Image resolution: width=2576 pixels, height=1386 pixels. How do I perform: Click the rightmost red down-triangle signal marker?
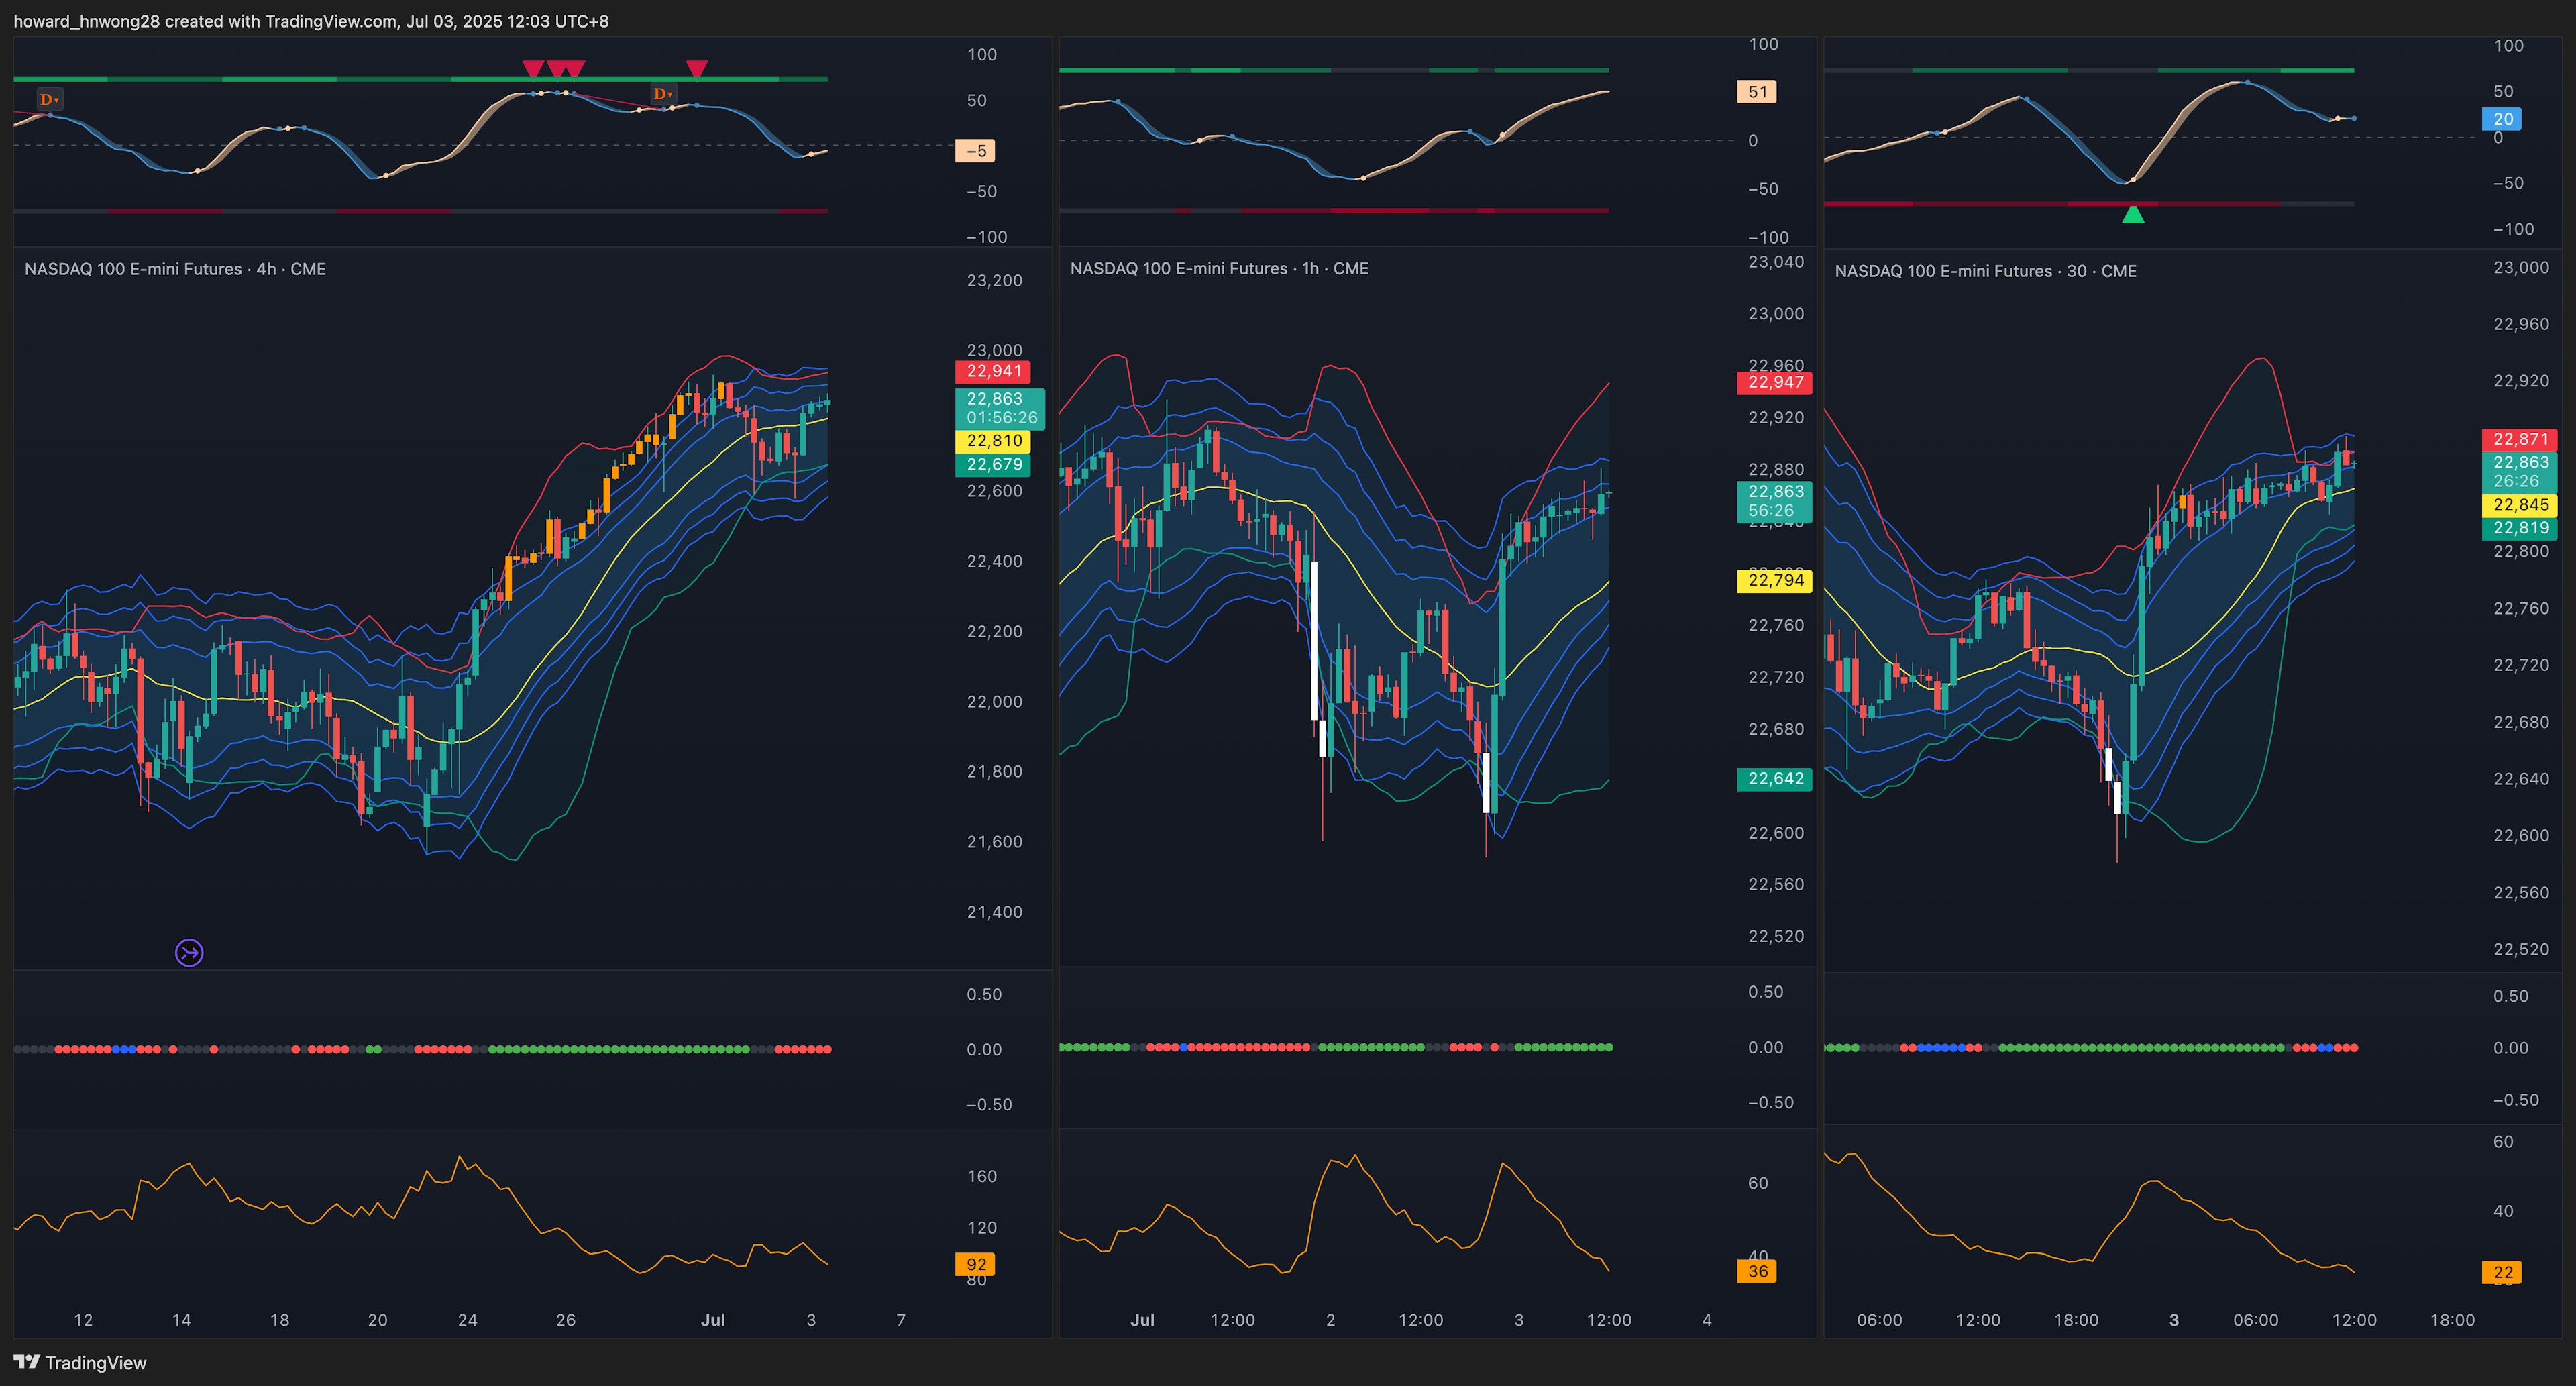697,68
